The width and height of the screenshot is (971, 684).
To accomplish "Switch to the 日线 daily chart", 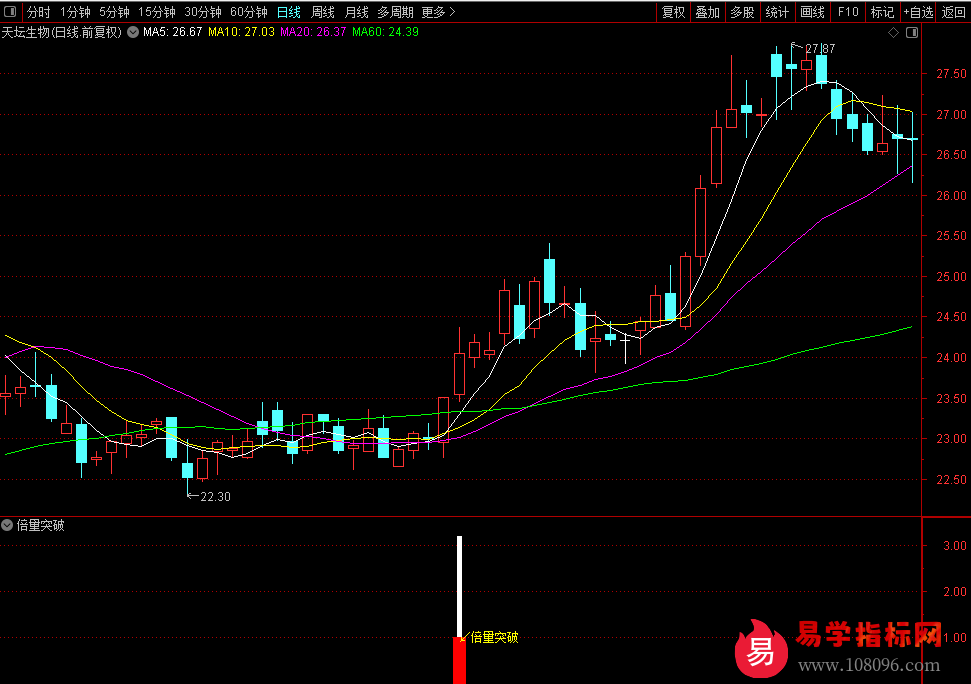I will click(289, 12).
